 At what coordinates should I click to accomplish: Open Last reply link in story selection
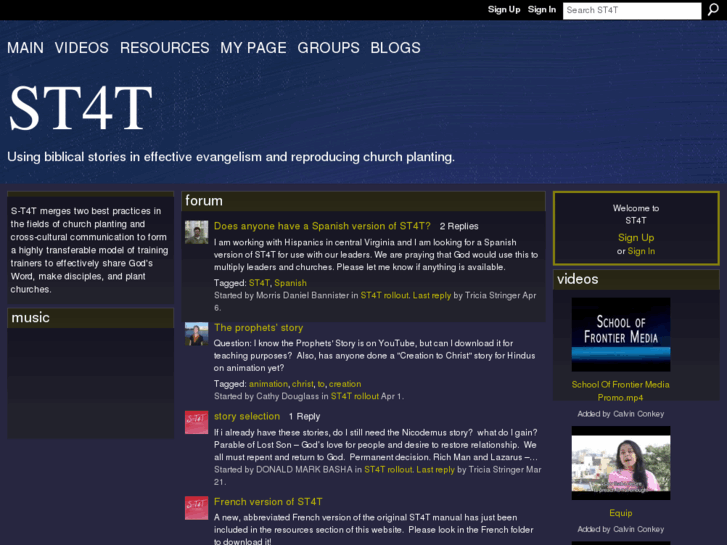point(435,469)
